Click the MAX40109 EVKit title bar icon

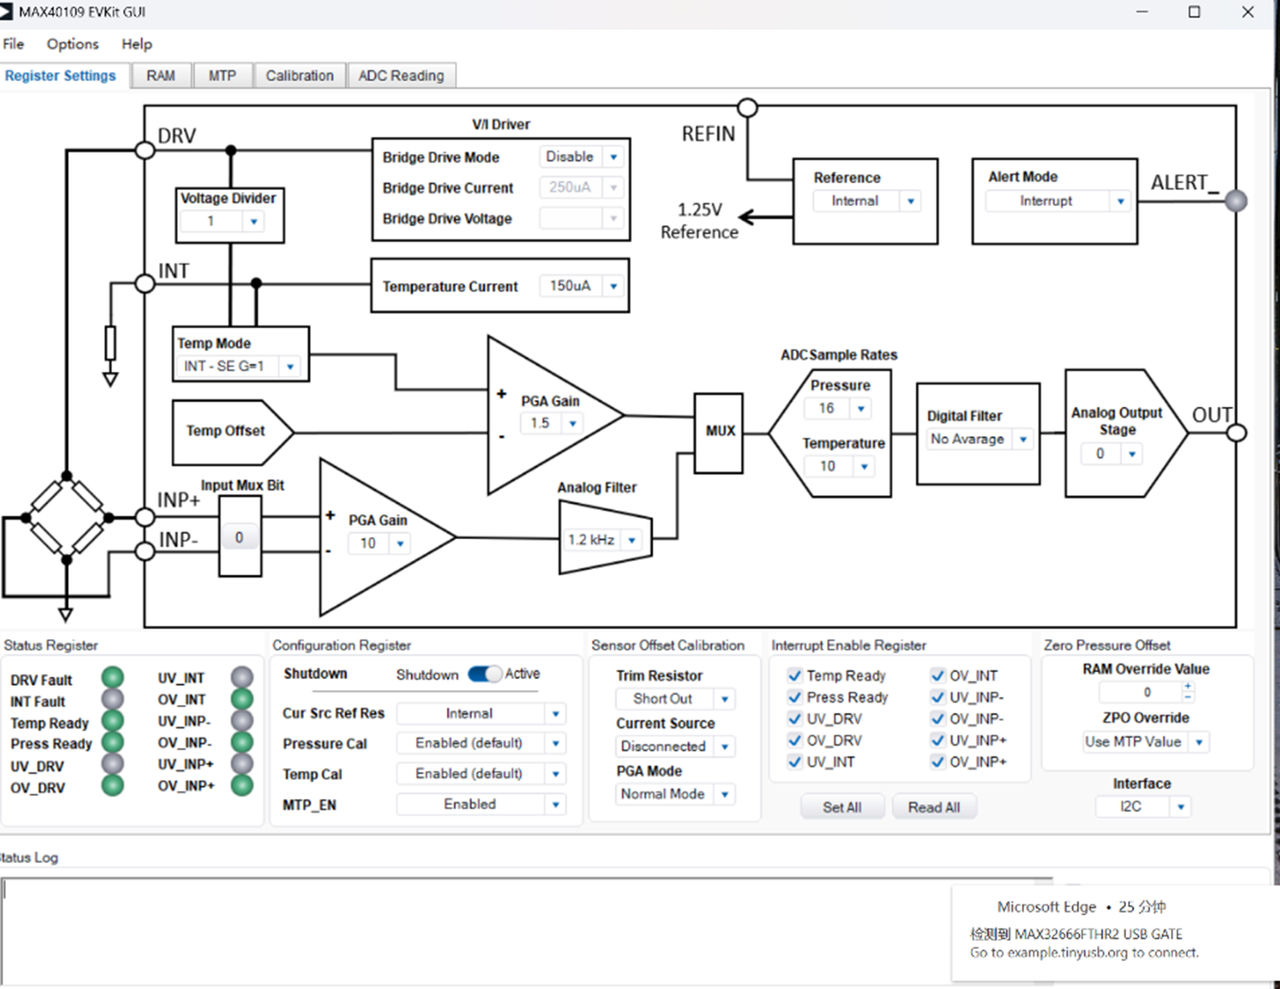pos(7,12)
